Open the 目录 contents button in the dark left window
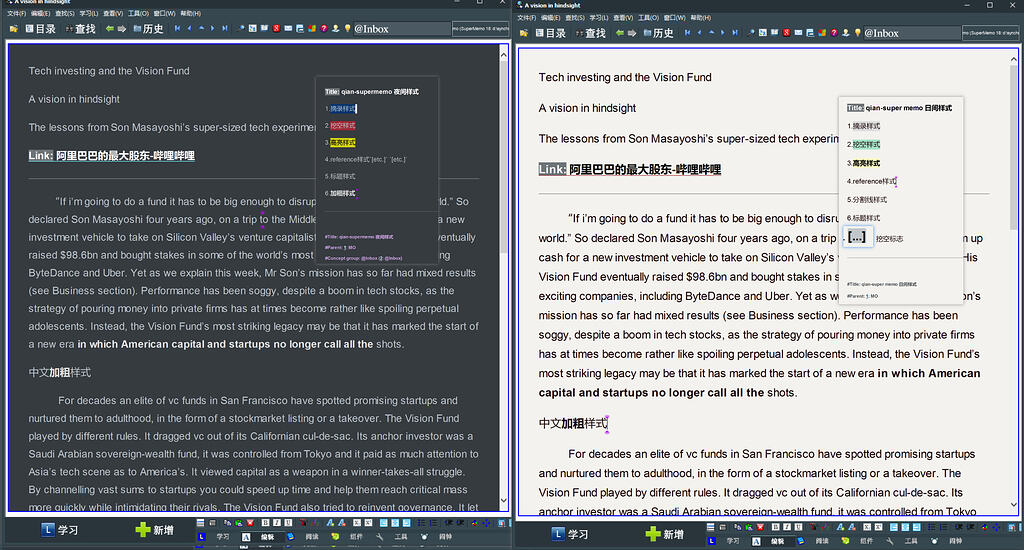 click(x=39, y=29)
